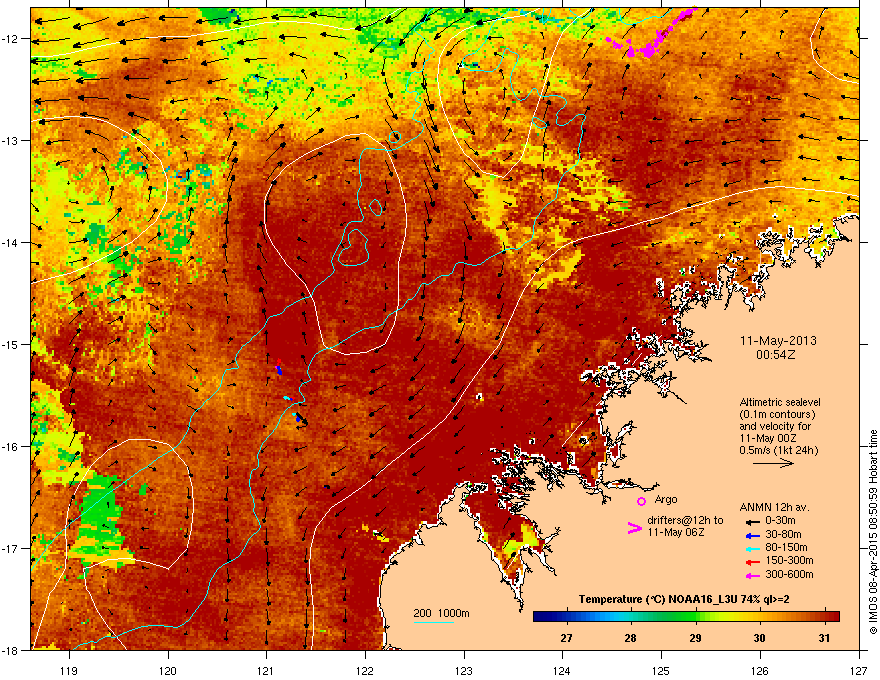Image resolution: width=880 pixels, height=680 pixels.
Task: Click the colour bar tick value 28
Action: tap(631, 638)
